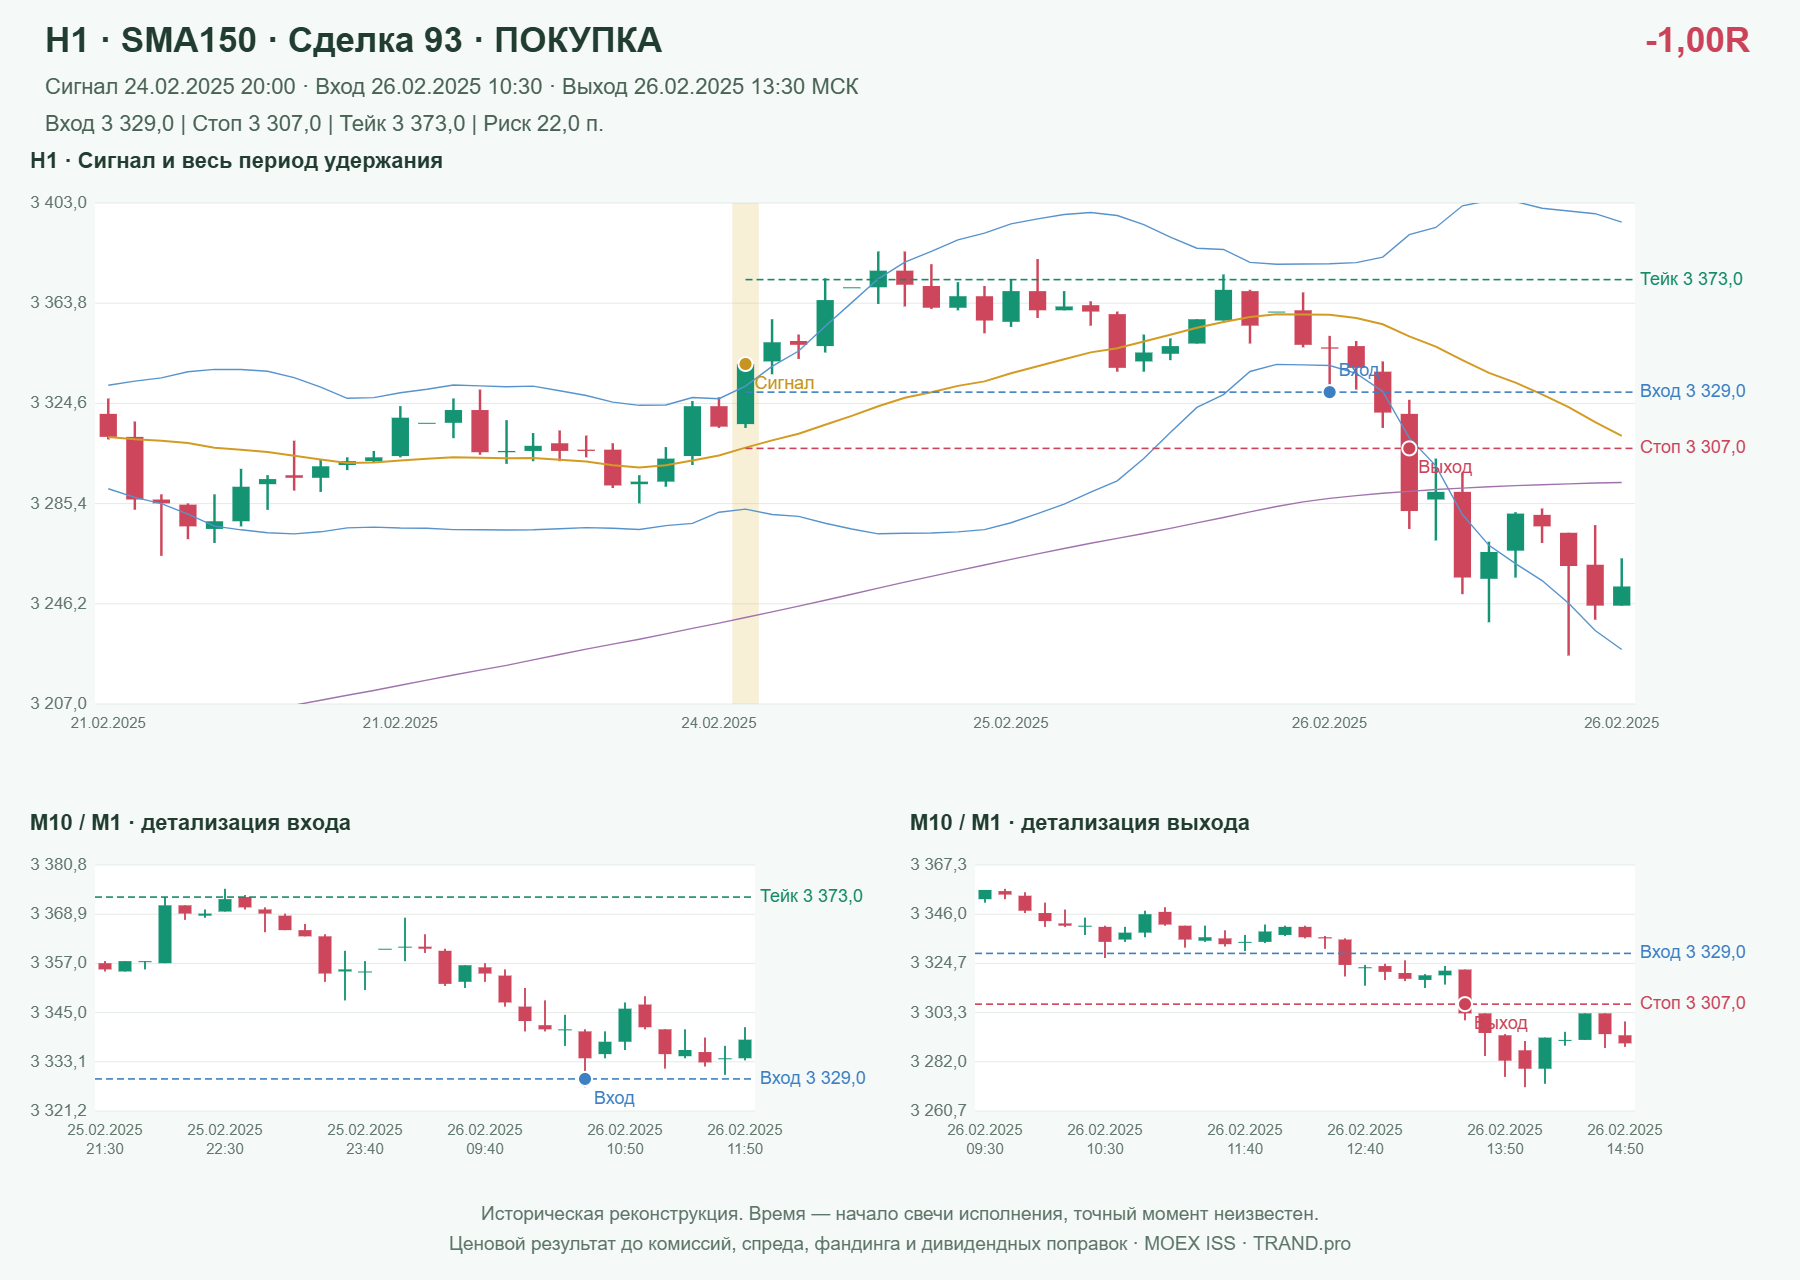The image size is (1800, 1280).
Task: Click heading 'M10 / M1 · детализация выхода'
Action: 1080,823
